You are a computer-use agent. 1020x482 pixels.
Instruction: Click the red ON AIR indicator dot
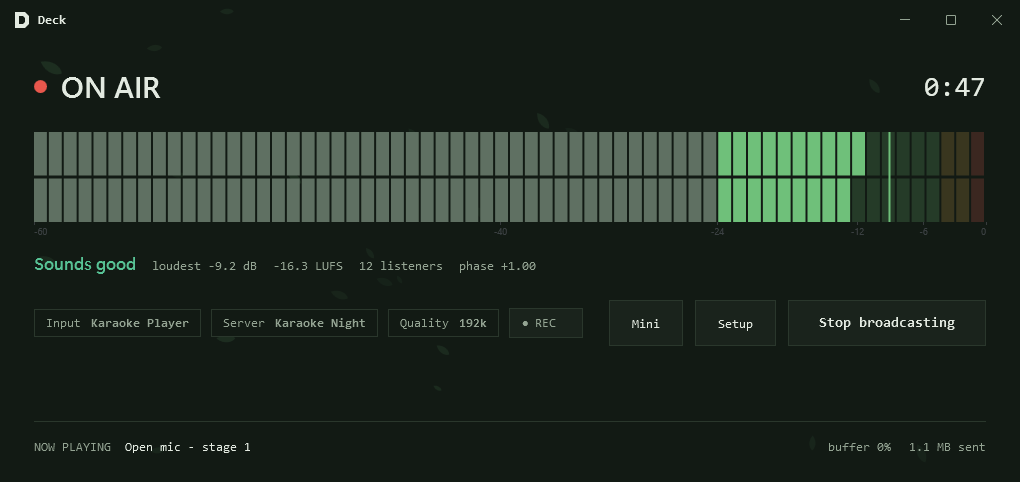tap(40, 87)
